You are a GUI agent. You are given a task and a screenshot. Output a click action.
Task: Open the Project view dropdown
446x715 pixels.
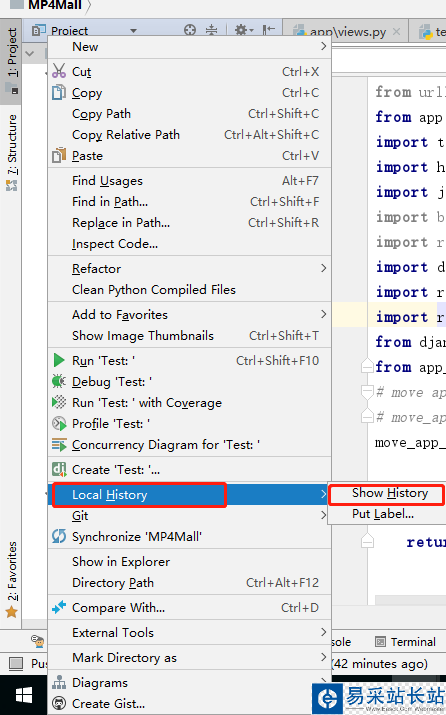tap(134, 31)
